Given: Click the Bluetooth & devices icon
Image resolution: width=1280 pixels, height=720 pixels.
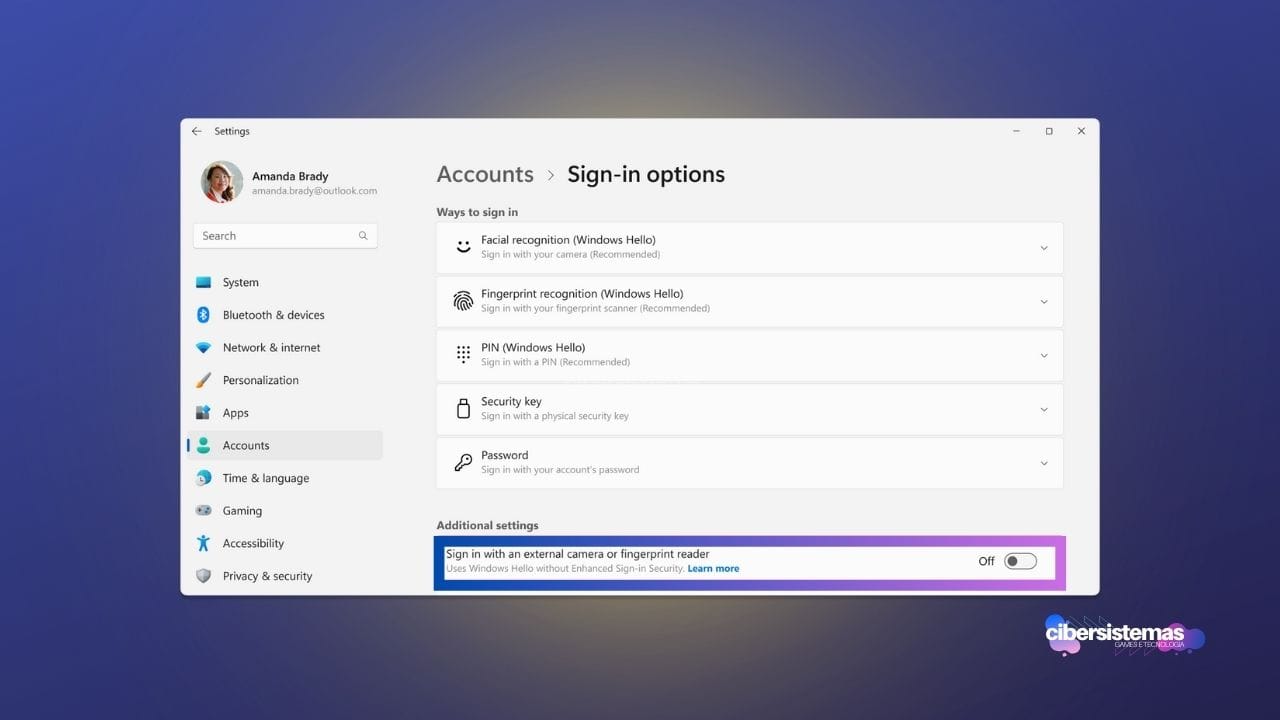Looking at the screenshot, I should [x=203, y=315].
